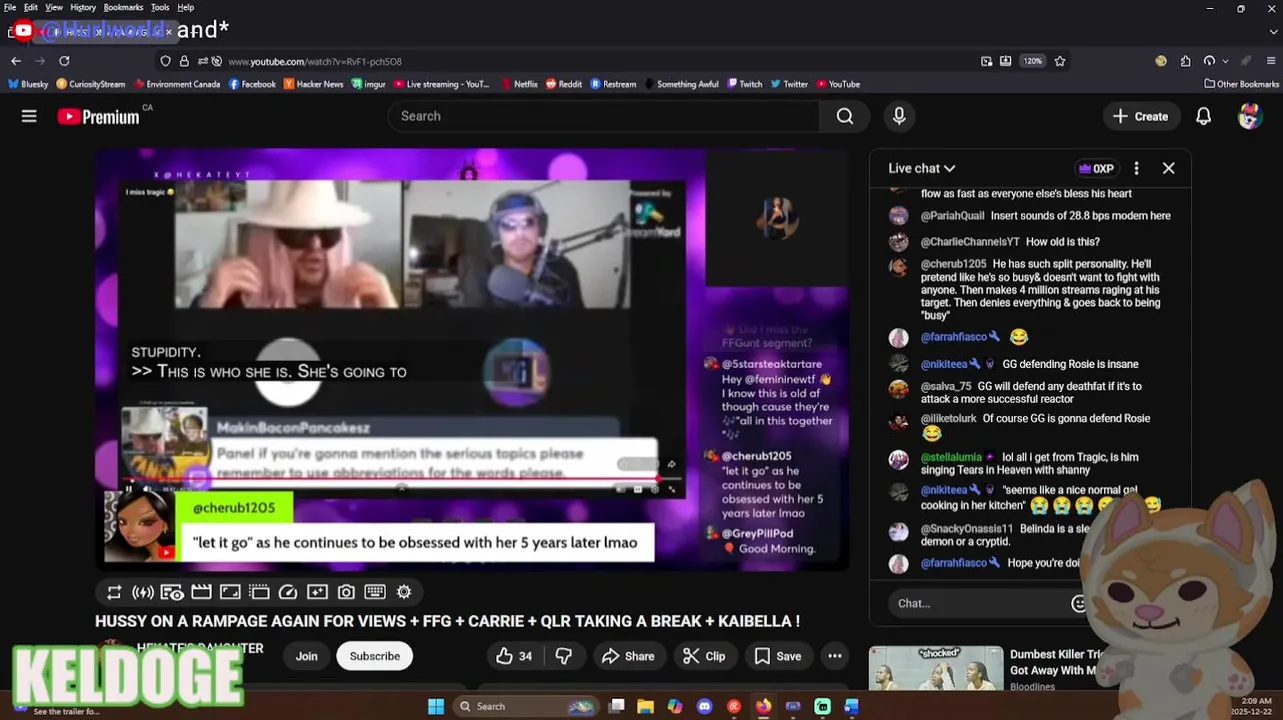Open the Netflix bookmark

pos(519,84)
